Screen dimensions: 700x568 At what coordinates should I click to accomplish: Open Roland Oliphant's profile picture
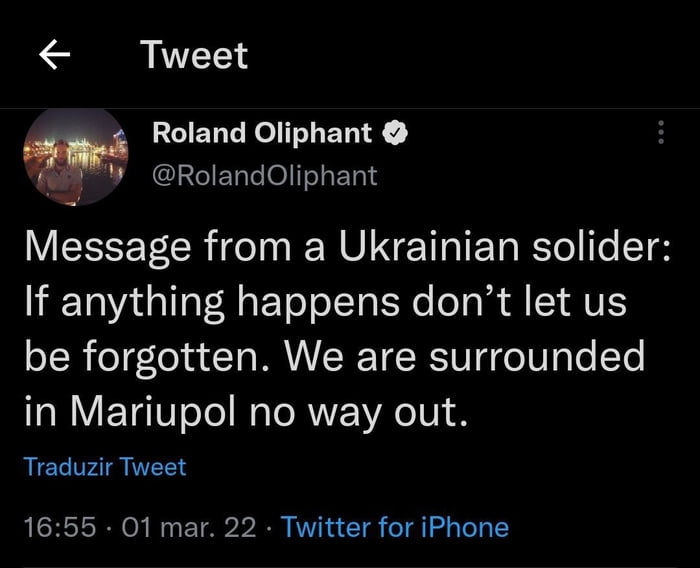tap(76, 154)
